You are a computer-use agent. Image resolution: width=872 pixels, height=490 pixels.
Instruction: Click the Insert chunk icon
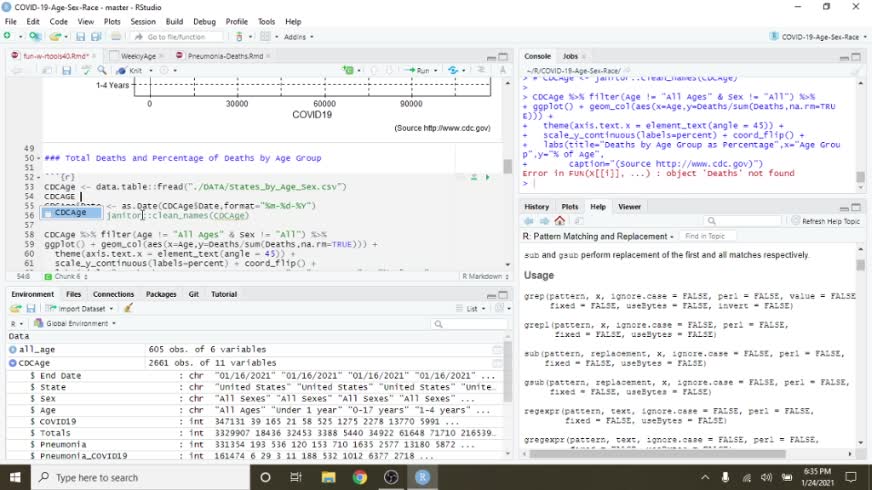349,71
